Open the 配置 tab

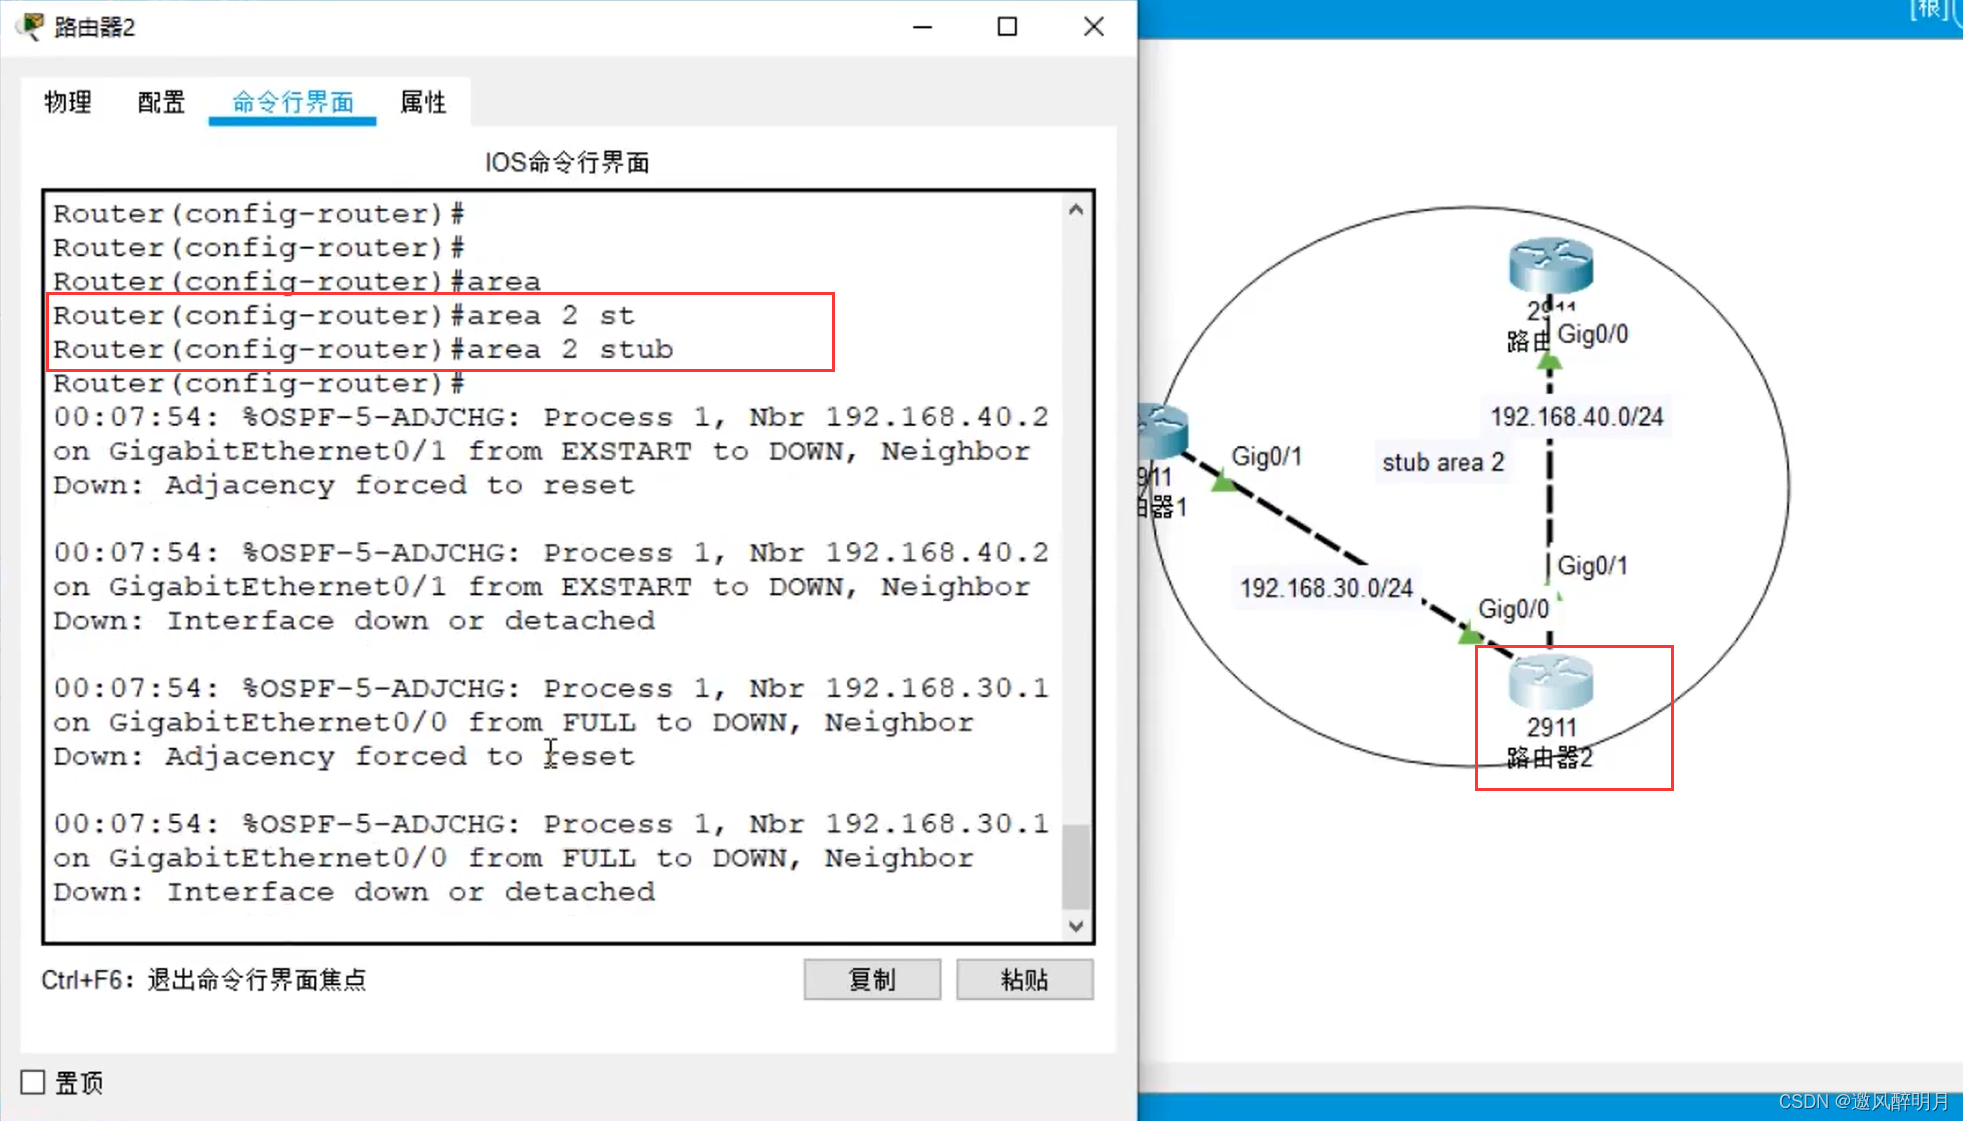(x=161, y=102)
